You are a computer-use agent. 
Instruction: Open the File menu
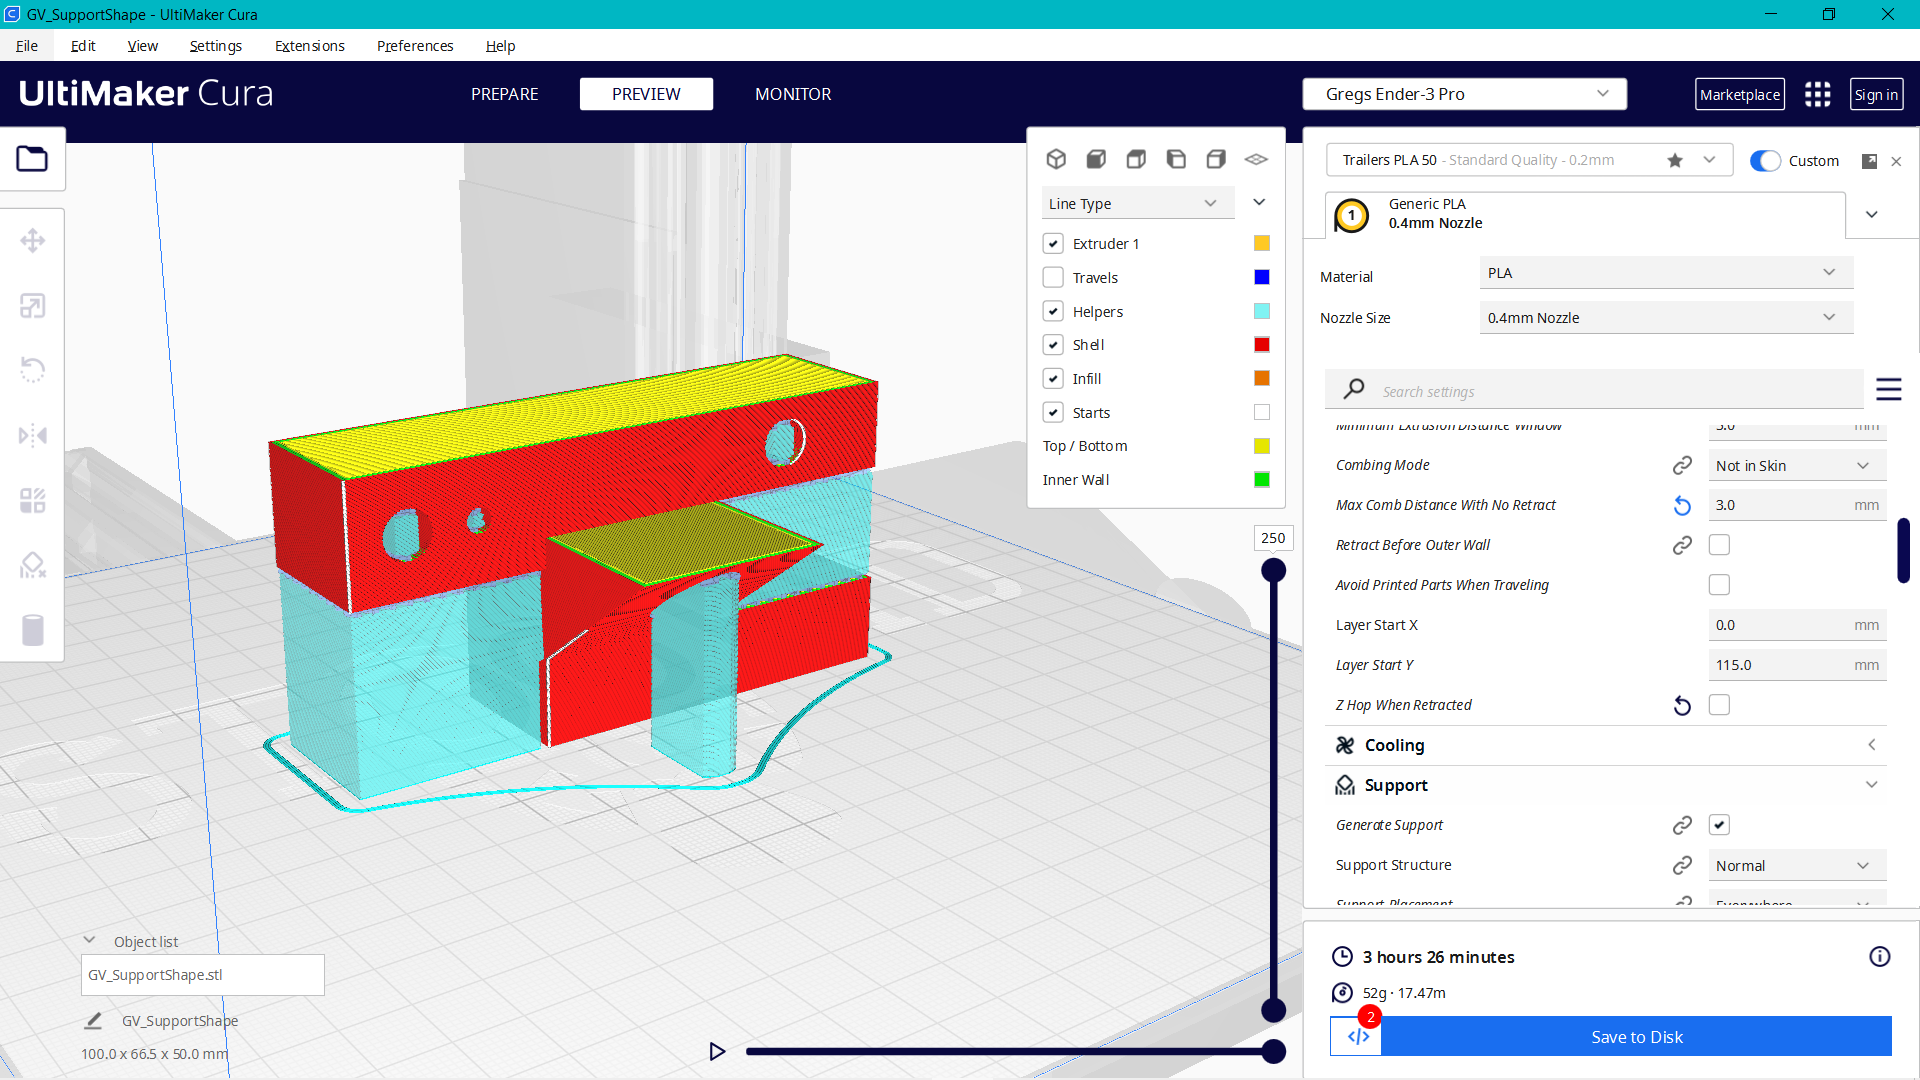(27, 46)
